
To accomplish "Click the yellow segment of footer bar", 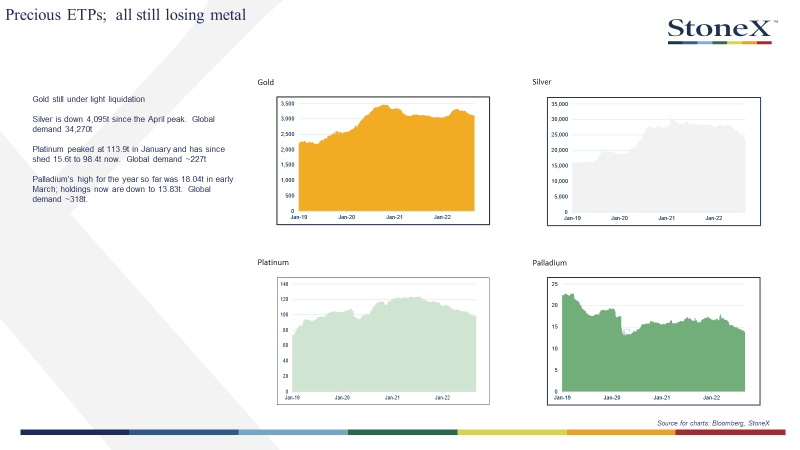I will point(512,432).
